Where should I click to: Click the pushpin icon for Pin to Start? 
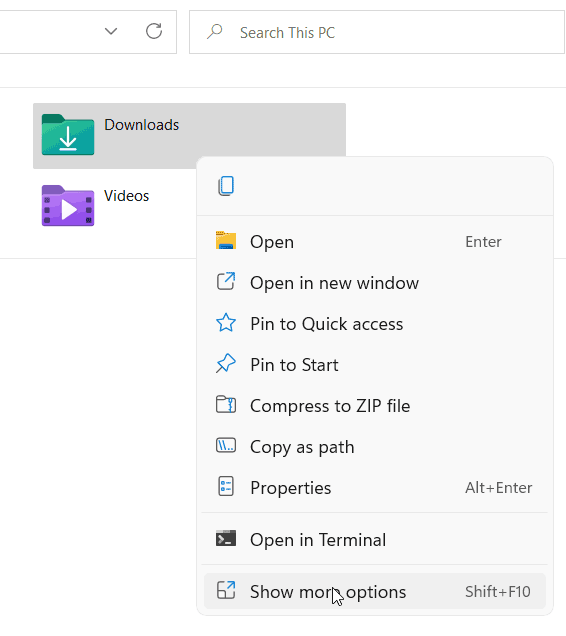(x=226, y=364)
